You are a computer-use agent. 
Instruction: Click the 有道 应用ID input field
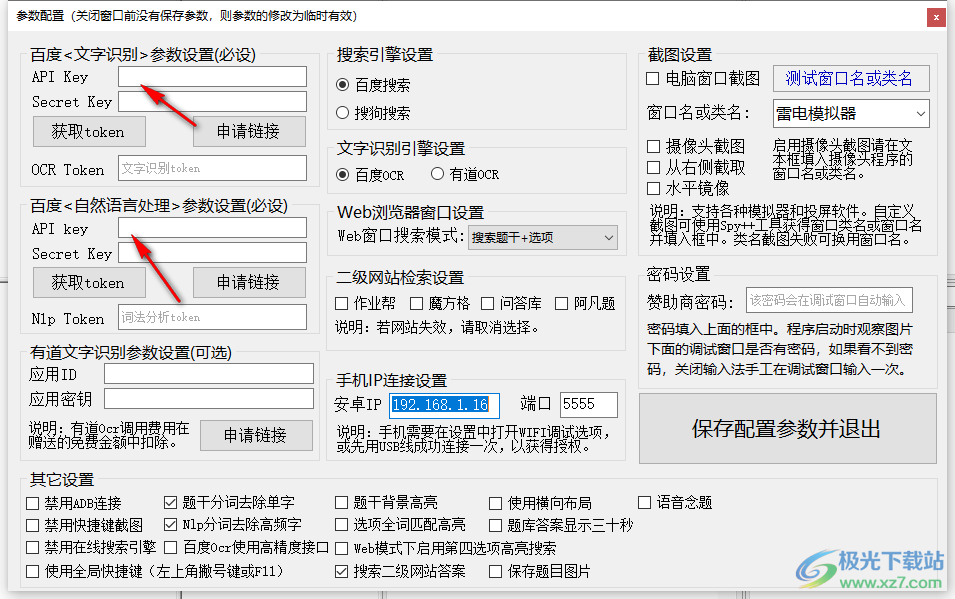click(209, 374)
